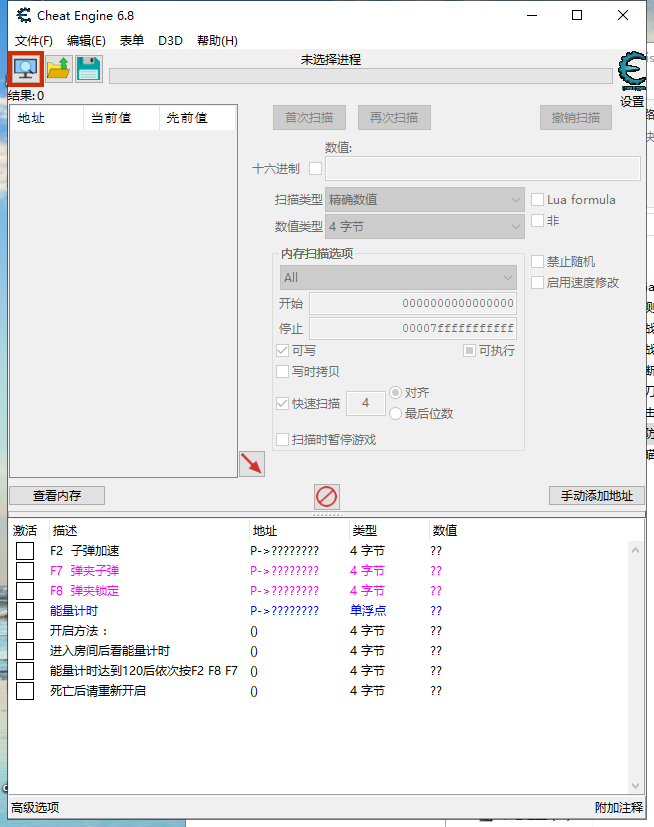
Task: Open the 表单 menu
Action: click(131, 41)
